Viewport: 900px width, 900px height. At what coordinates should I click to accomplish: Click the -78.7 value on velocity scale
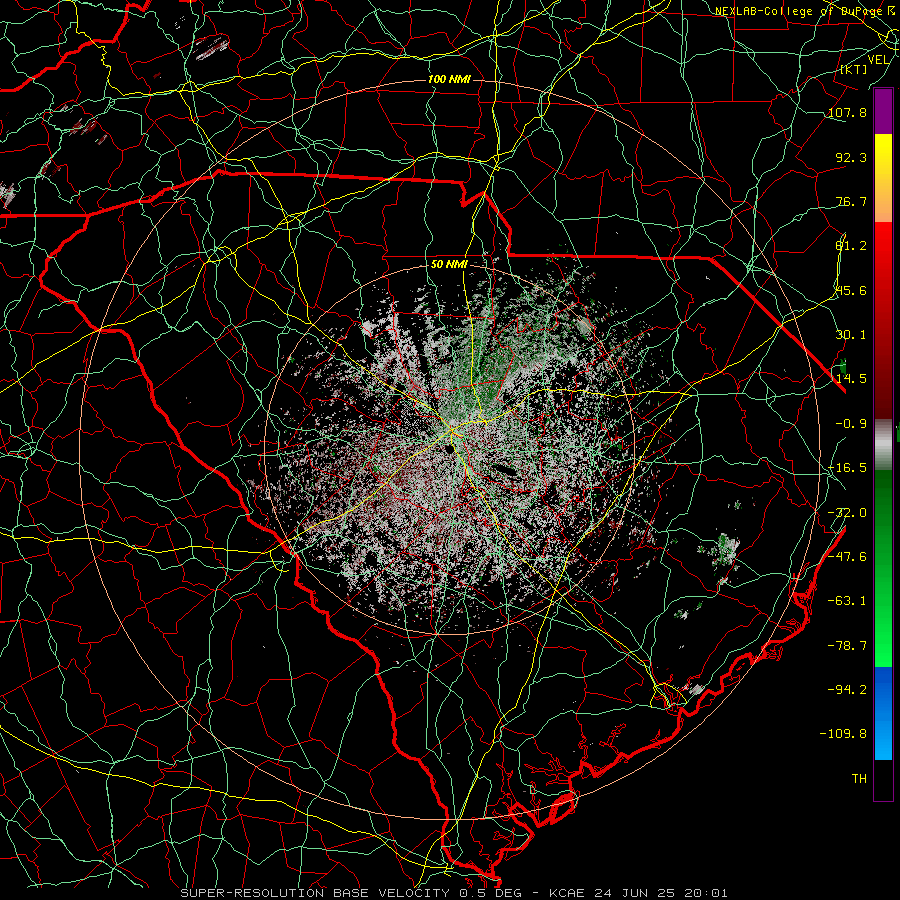click(x=847, y=646)
